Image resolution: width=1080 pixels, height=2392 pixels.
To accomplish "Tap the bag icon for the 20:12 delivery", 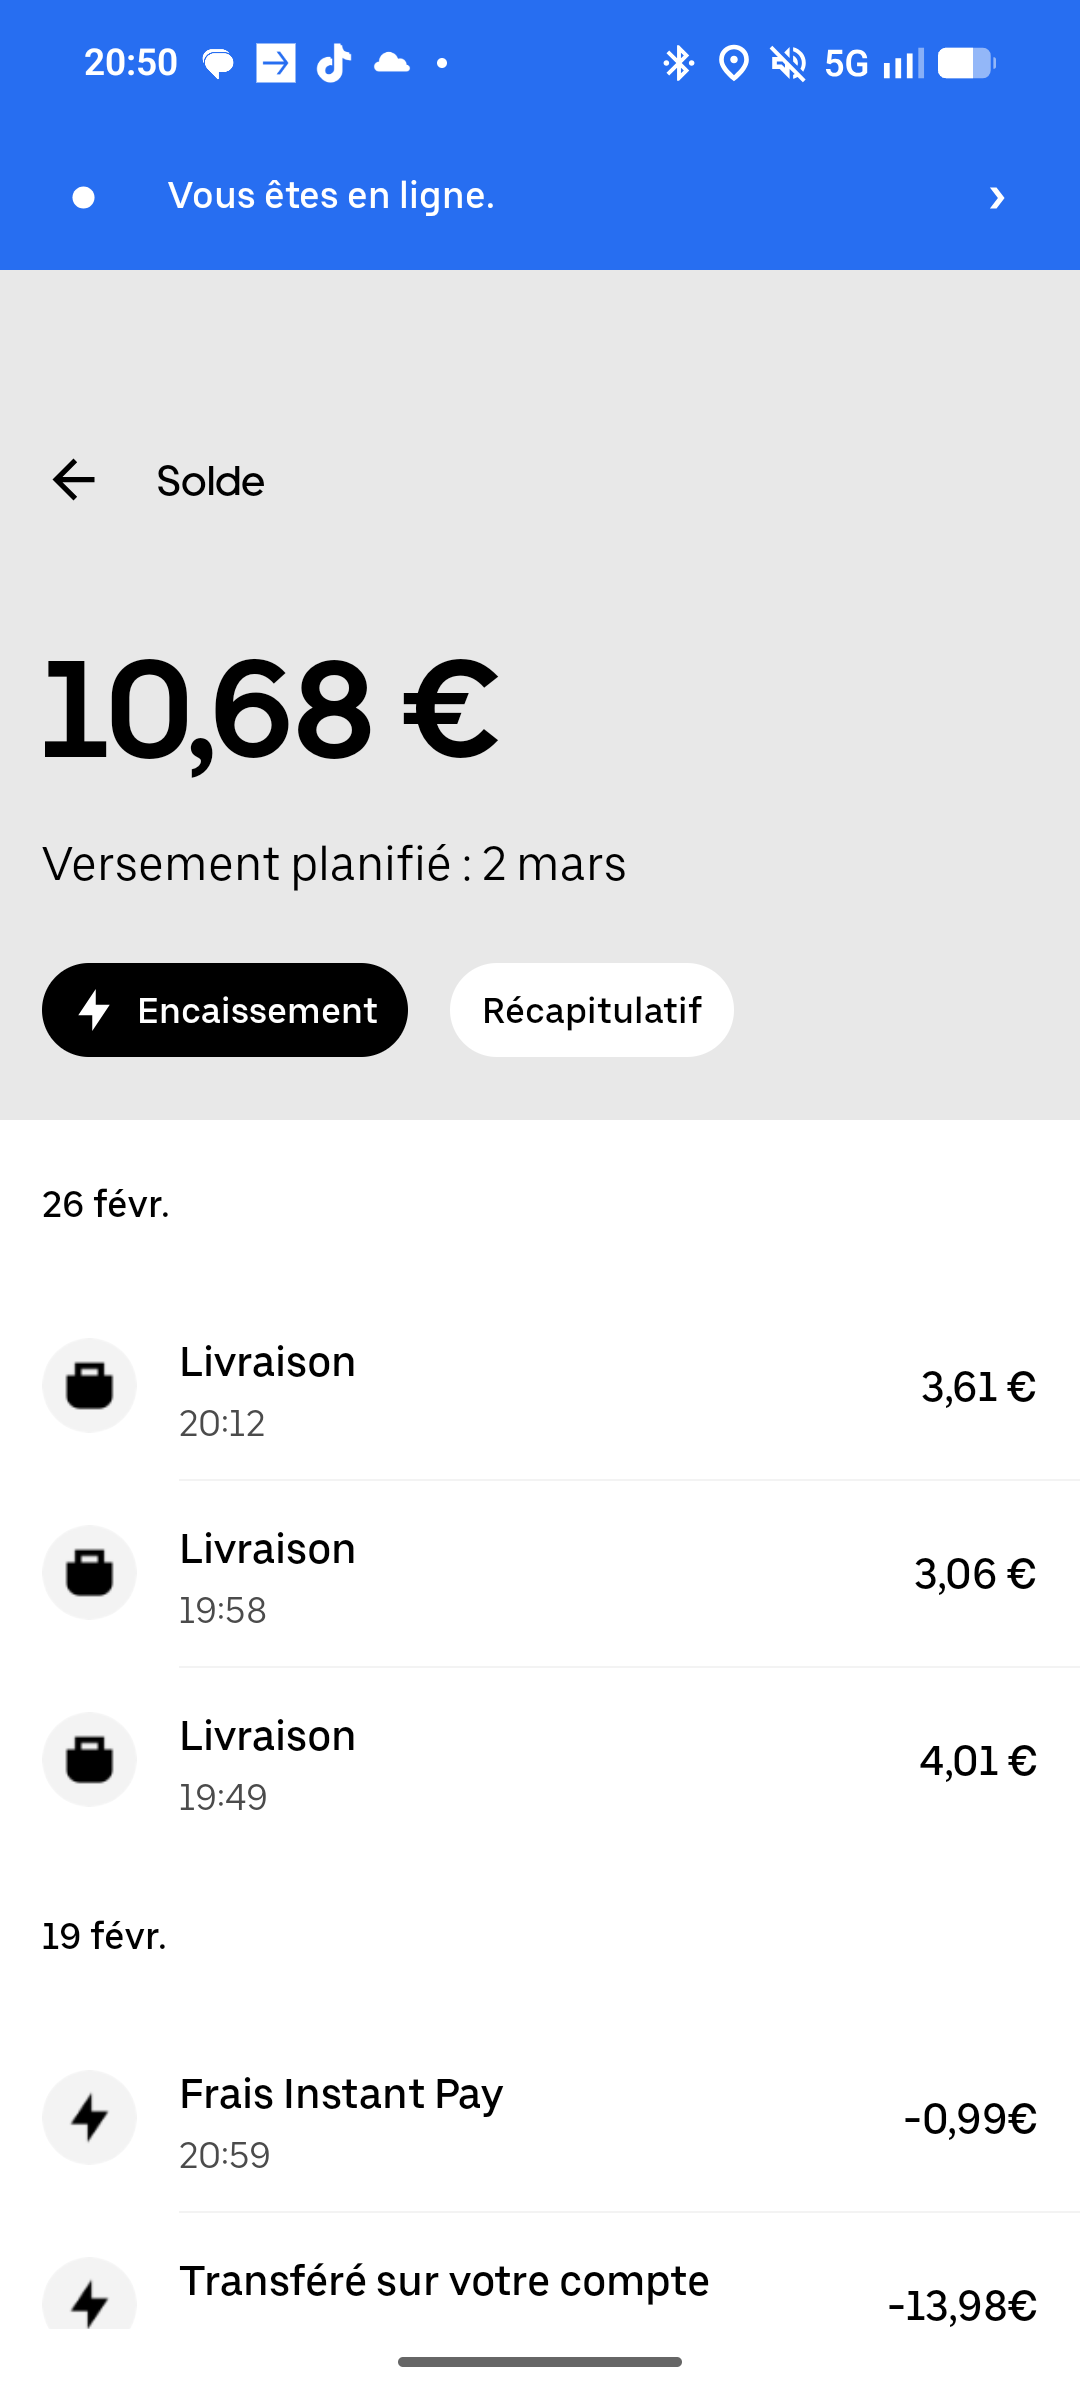I will pyautogui.click(x=89, y=1386).
